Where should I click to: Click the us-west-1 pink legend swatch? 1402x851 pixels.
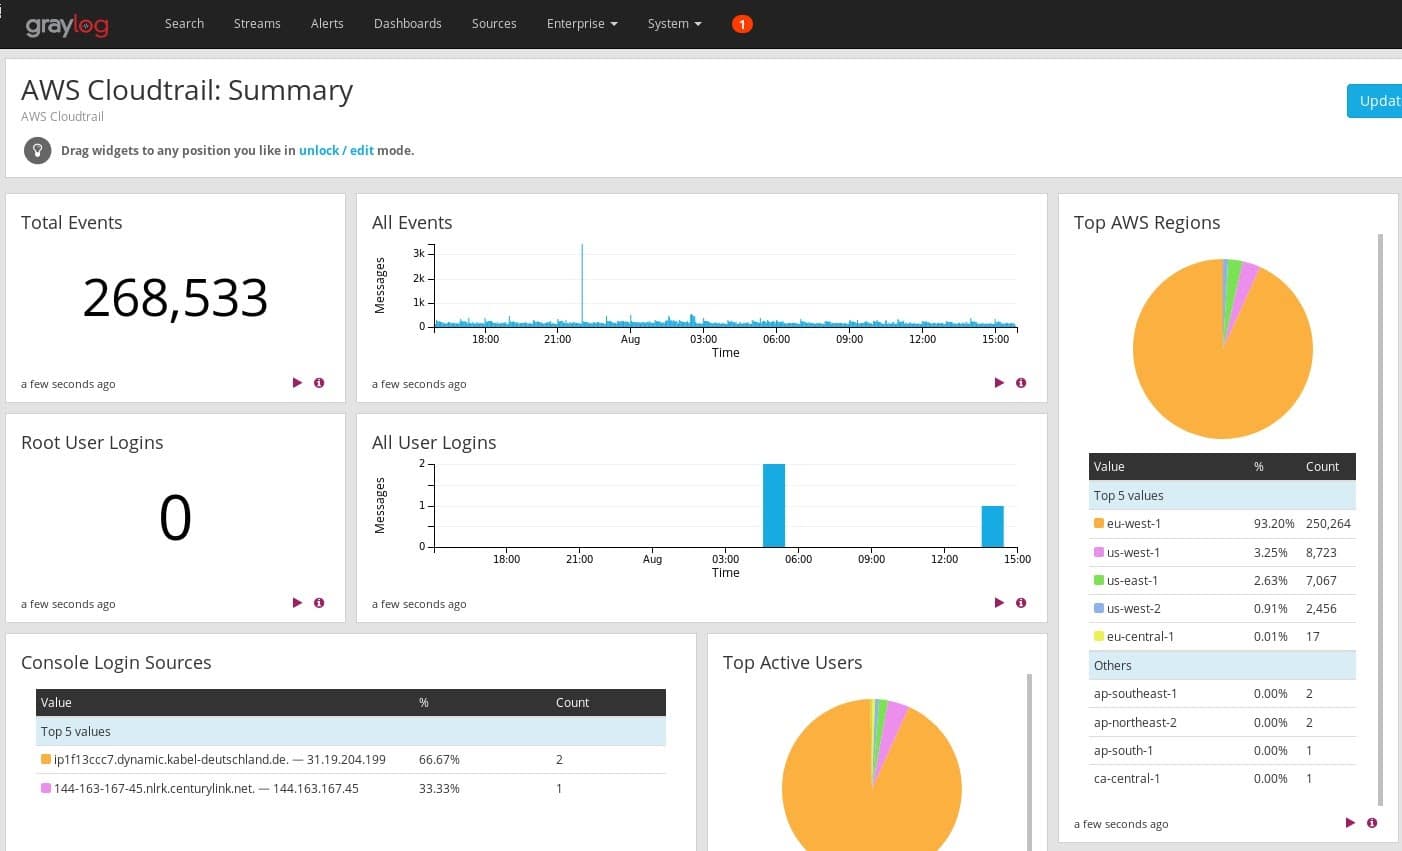coord(1099,552)
